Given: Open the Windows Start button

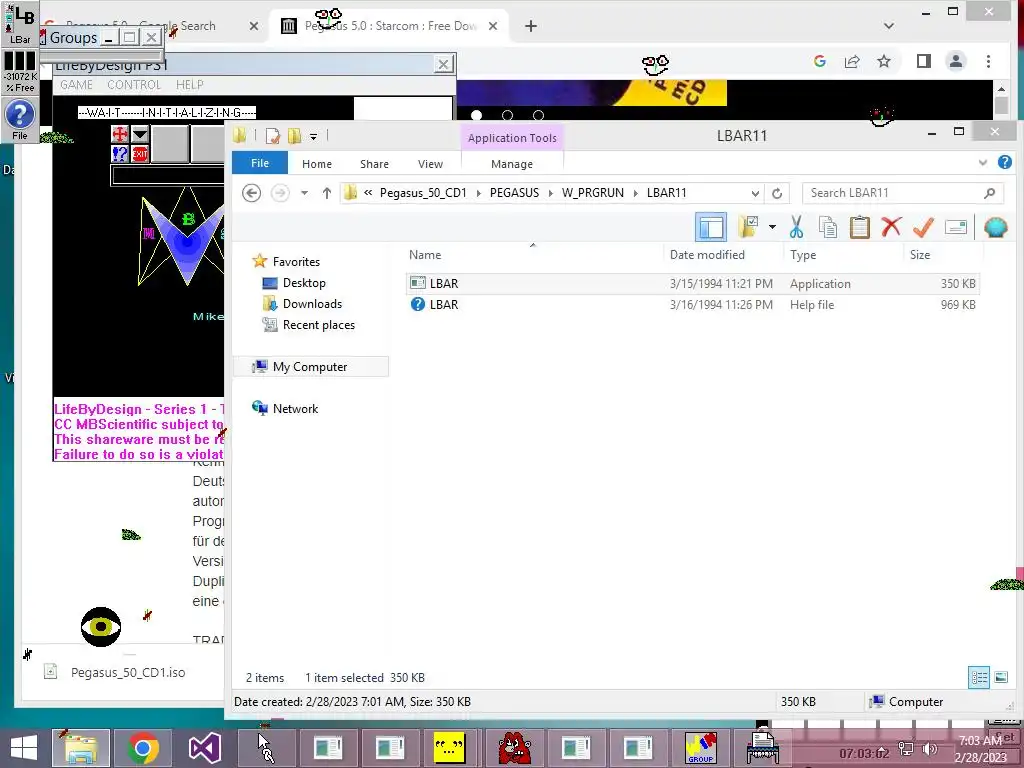Looking at the screenshot, I should coord(24,748).
